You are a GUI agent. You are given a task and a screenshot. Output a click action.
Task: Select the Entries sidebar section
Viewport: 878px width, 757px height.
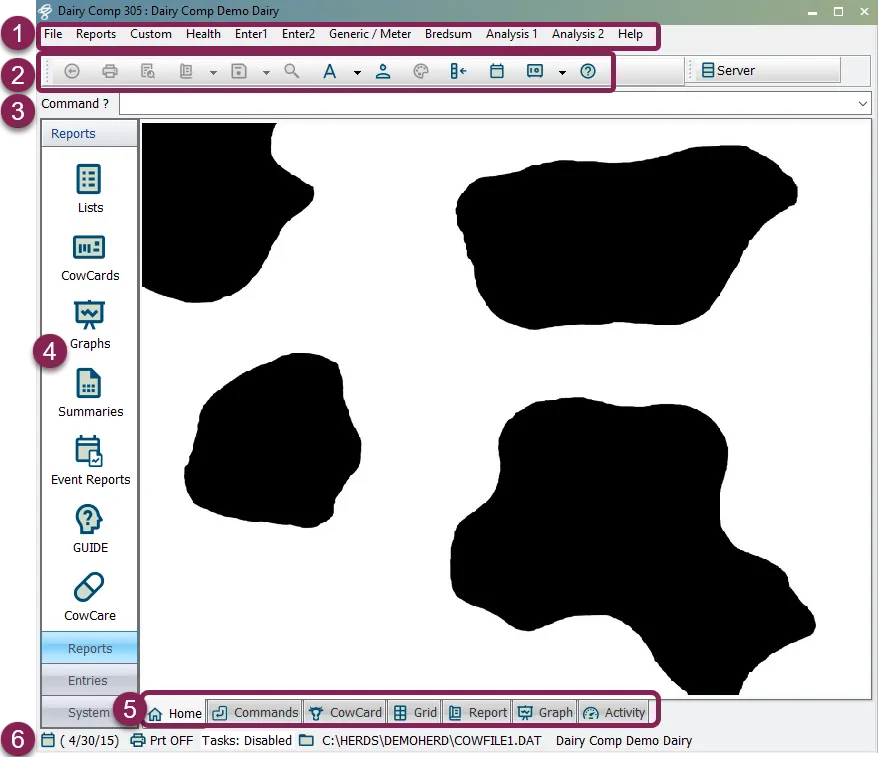(x=90, y=680)
